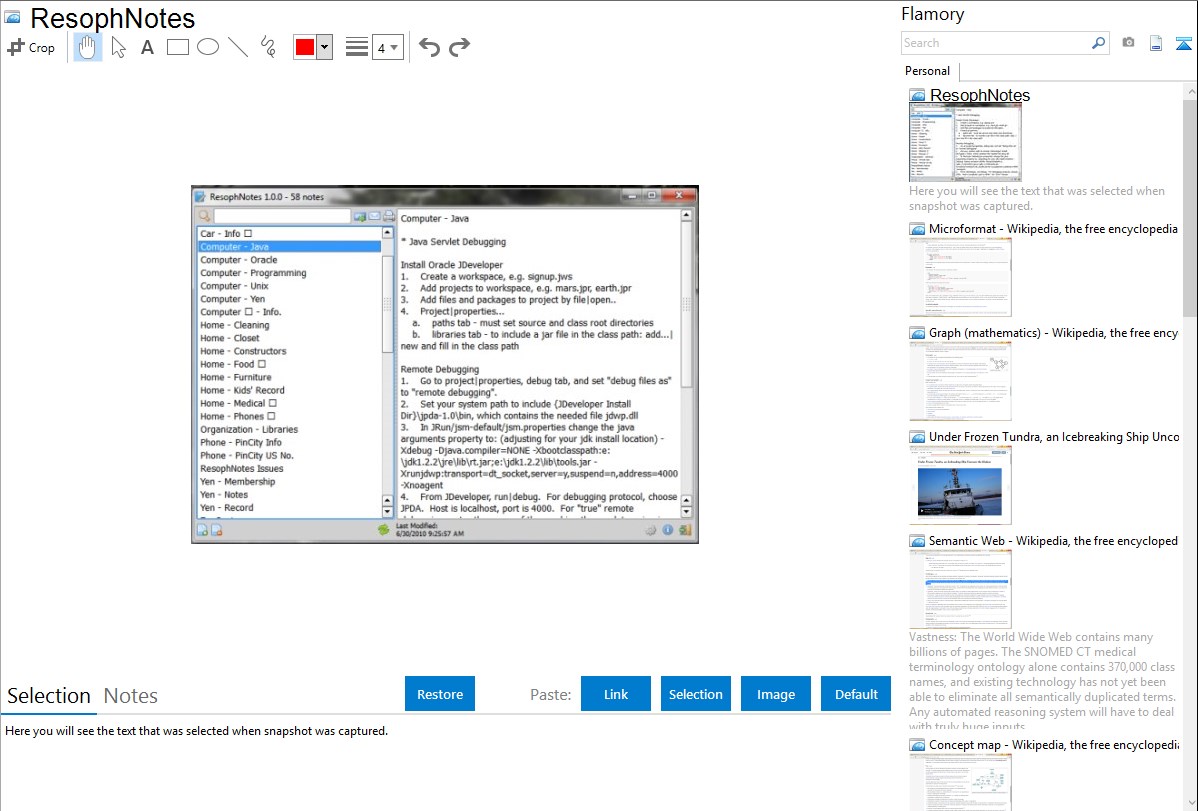Click the Concept map - Wikipedia title
The width and height of the screenshot is (1198, 811).
(1053, 744)
